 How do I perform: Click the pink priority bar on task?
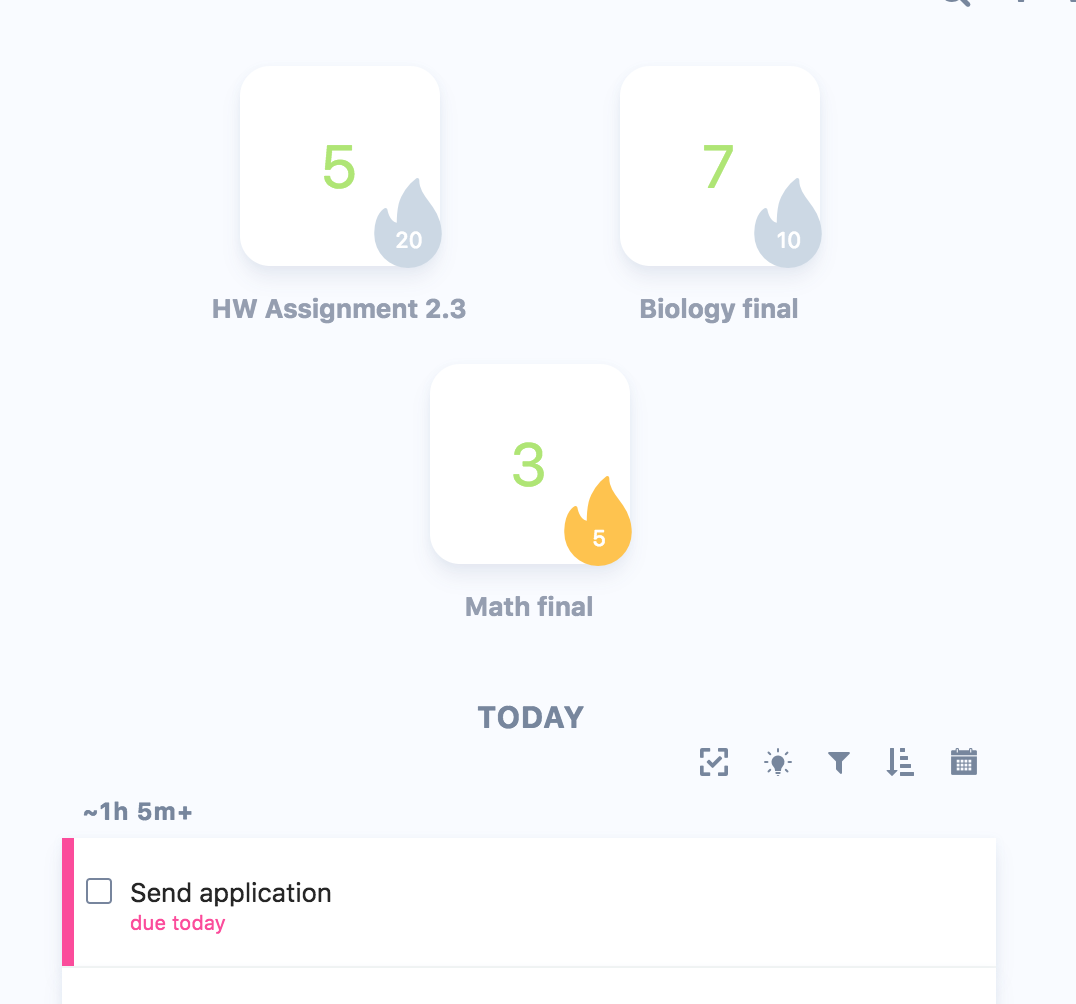pyautogui.click(x=68, y=902)
